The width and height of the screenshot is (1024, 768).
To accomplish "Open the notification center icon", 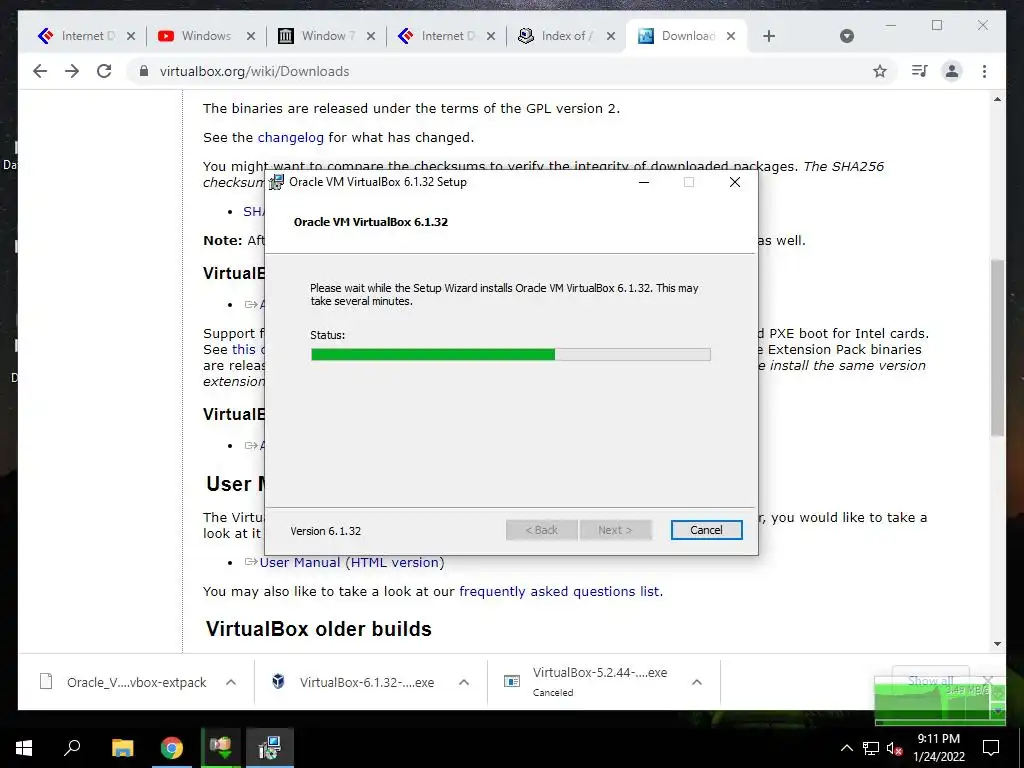I will [x=991, y=748].
